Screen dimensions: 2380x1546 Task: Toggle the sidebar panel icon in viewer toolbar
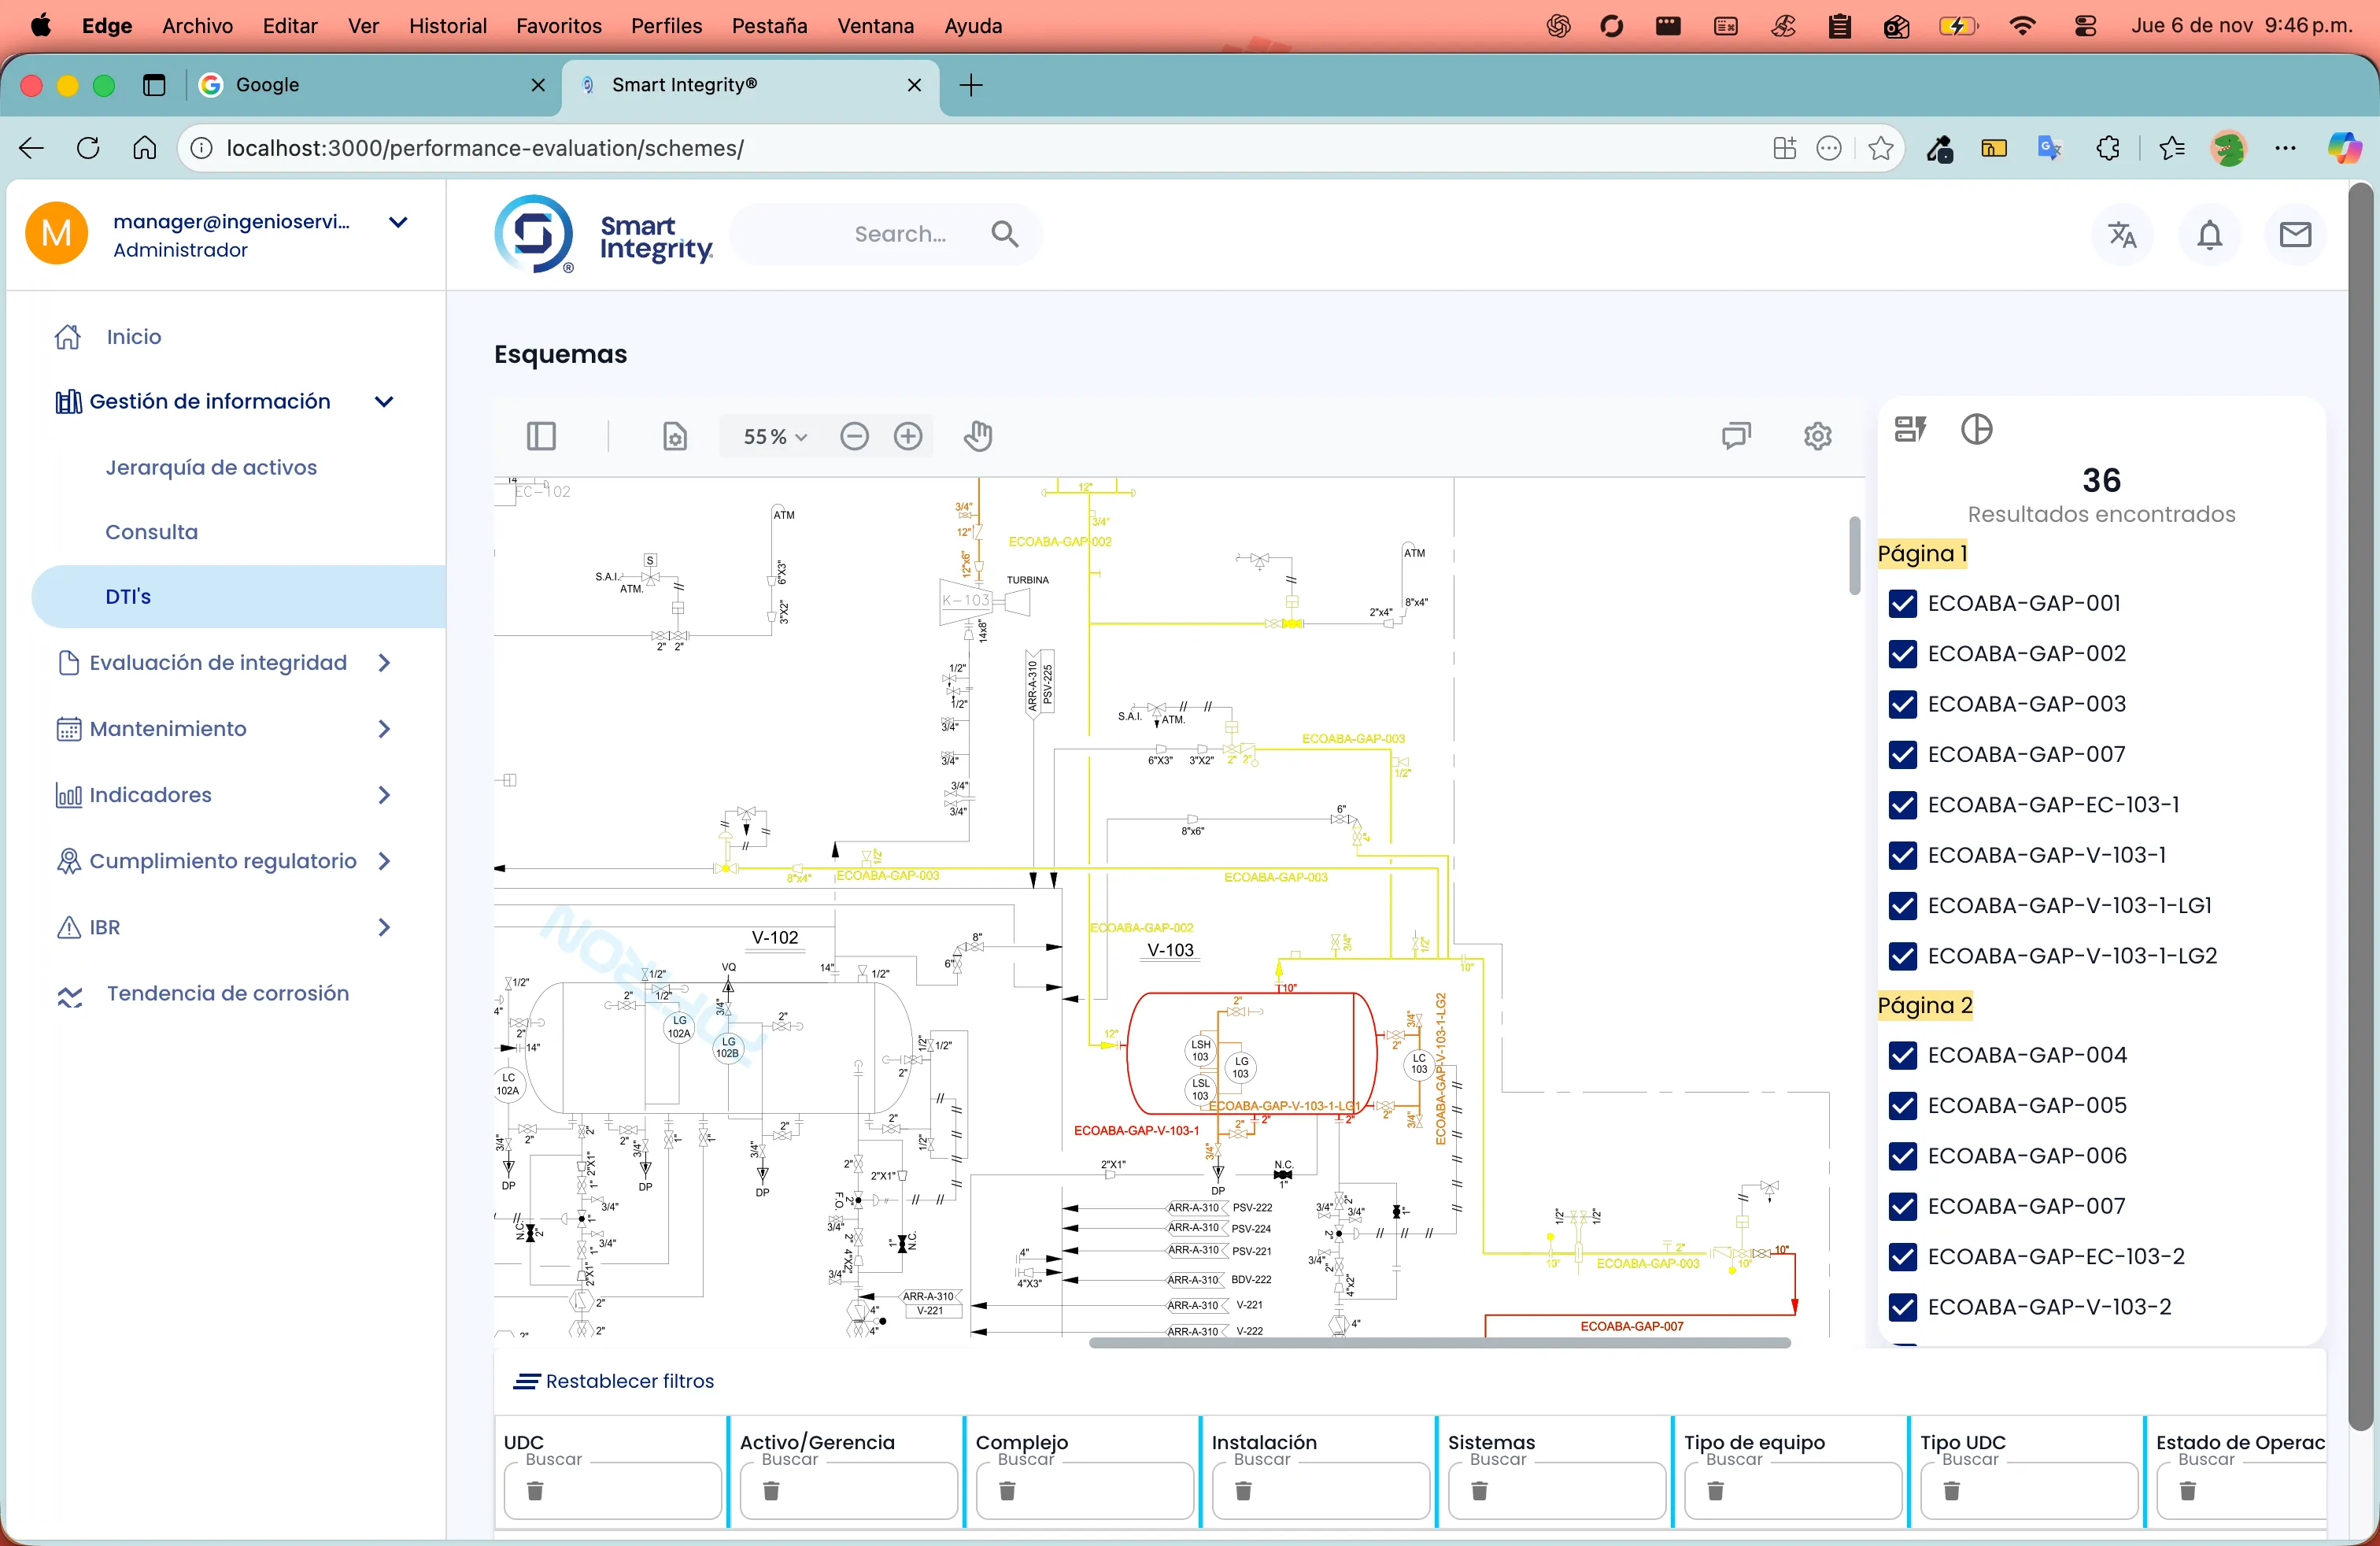[541, 436]
